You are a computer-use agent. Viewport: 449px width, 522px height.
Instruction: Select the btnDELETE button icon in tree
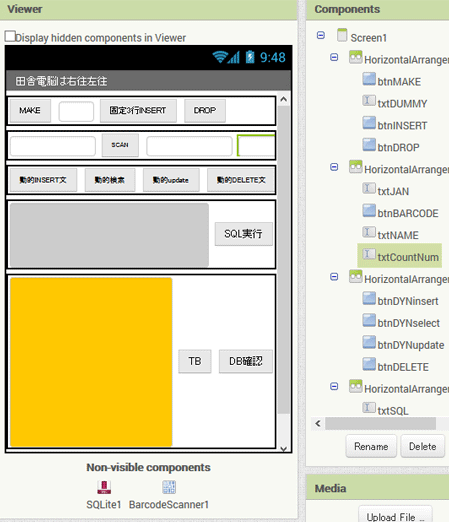pyautogui.click(x=369, y=364)
